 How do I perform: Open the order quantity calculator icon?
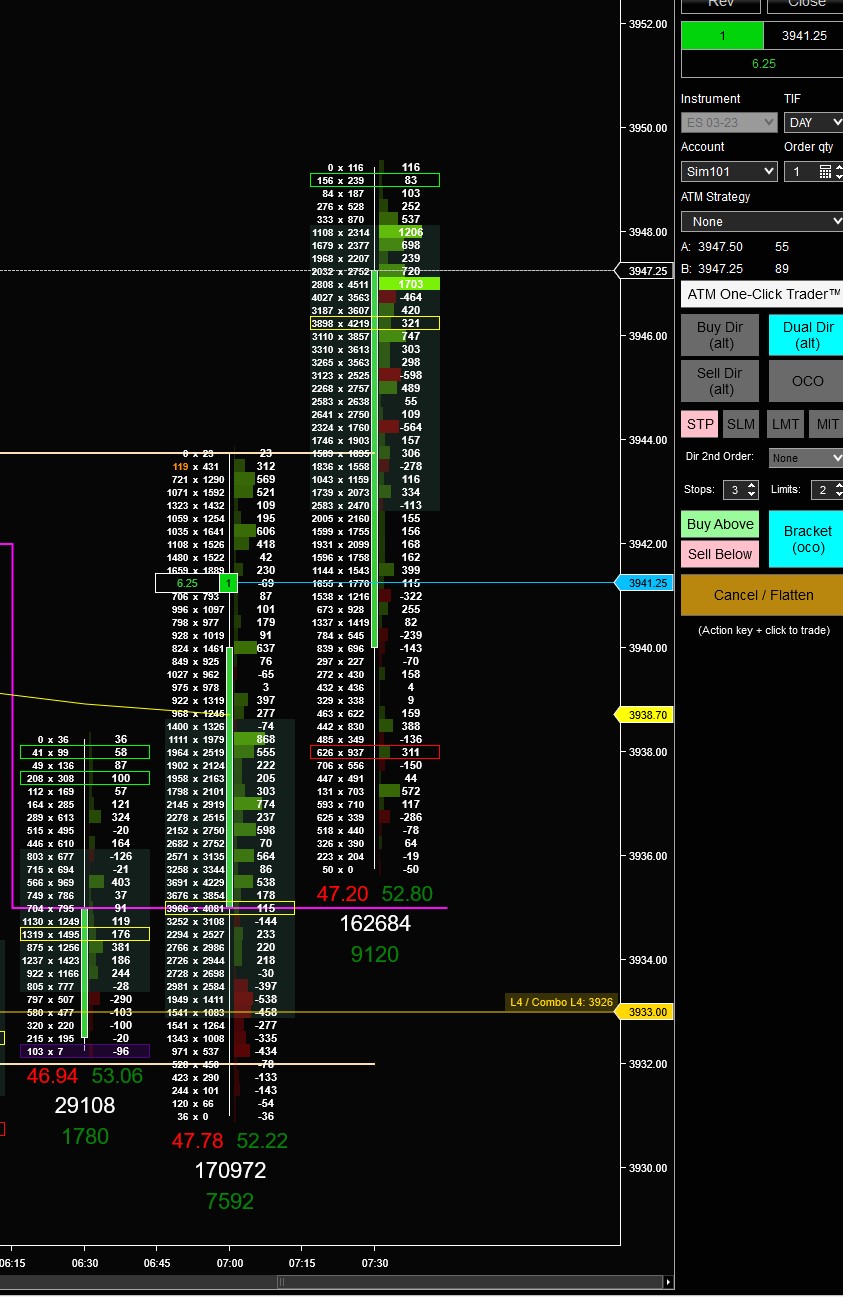(825, 172)
